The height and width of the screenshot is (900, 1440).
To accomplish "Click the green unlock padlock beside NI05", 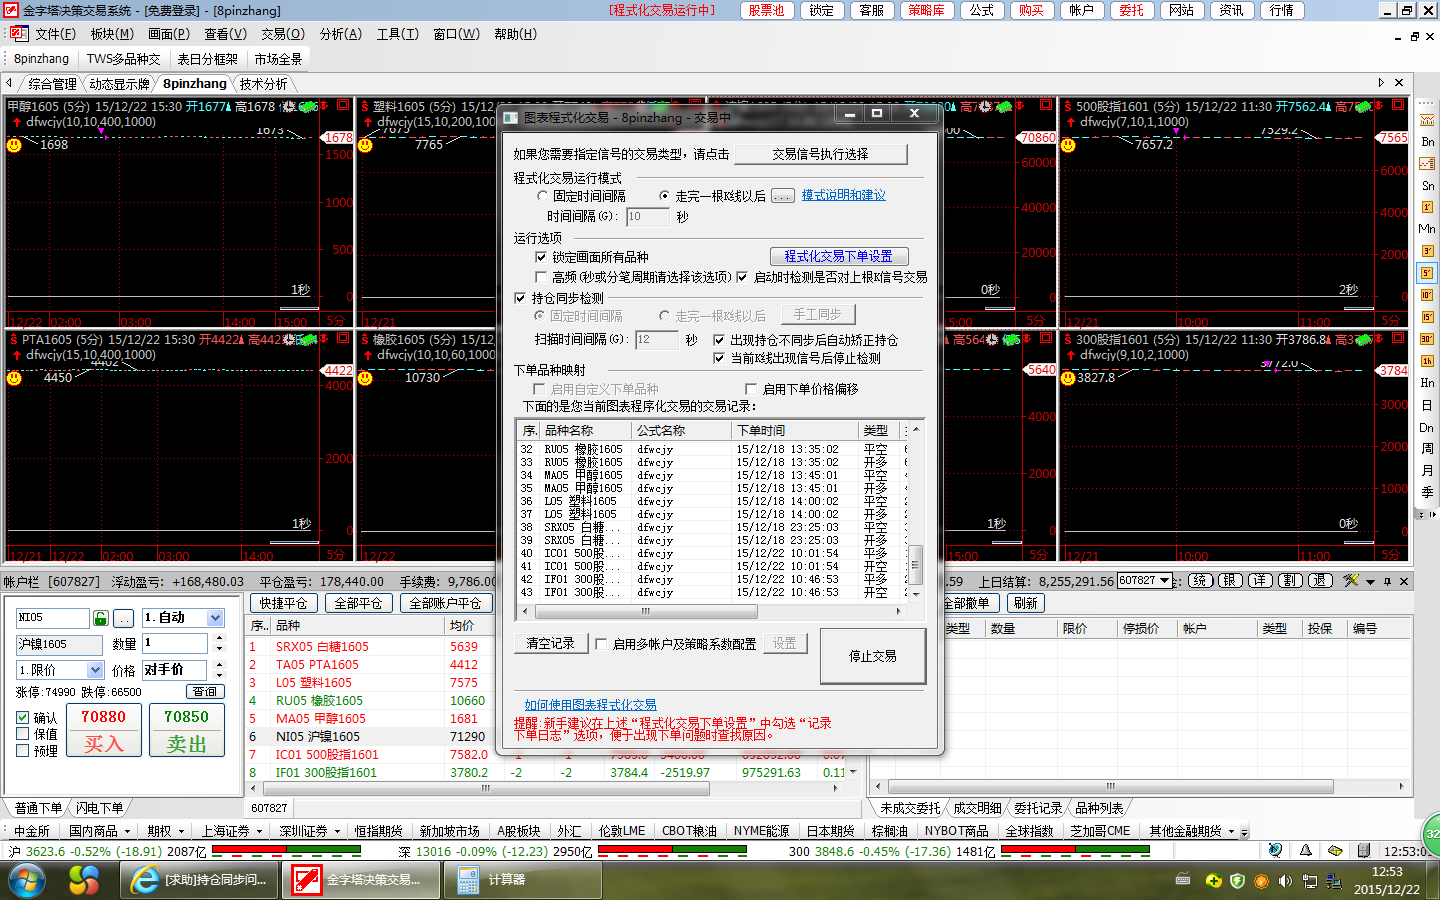I will [100, 618].
